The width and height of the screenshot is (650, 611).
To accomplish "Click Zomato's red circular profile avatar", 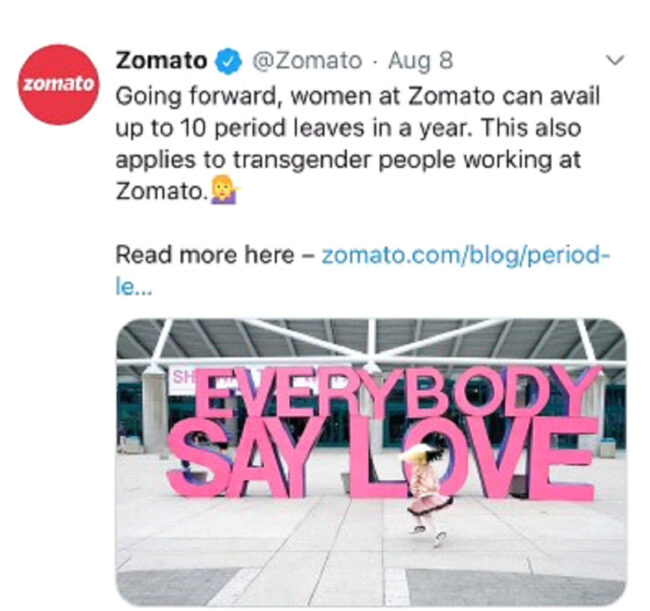I will pos(58,85).
